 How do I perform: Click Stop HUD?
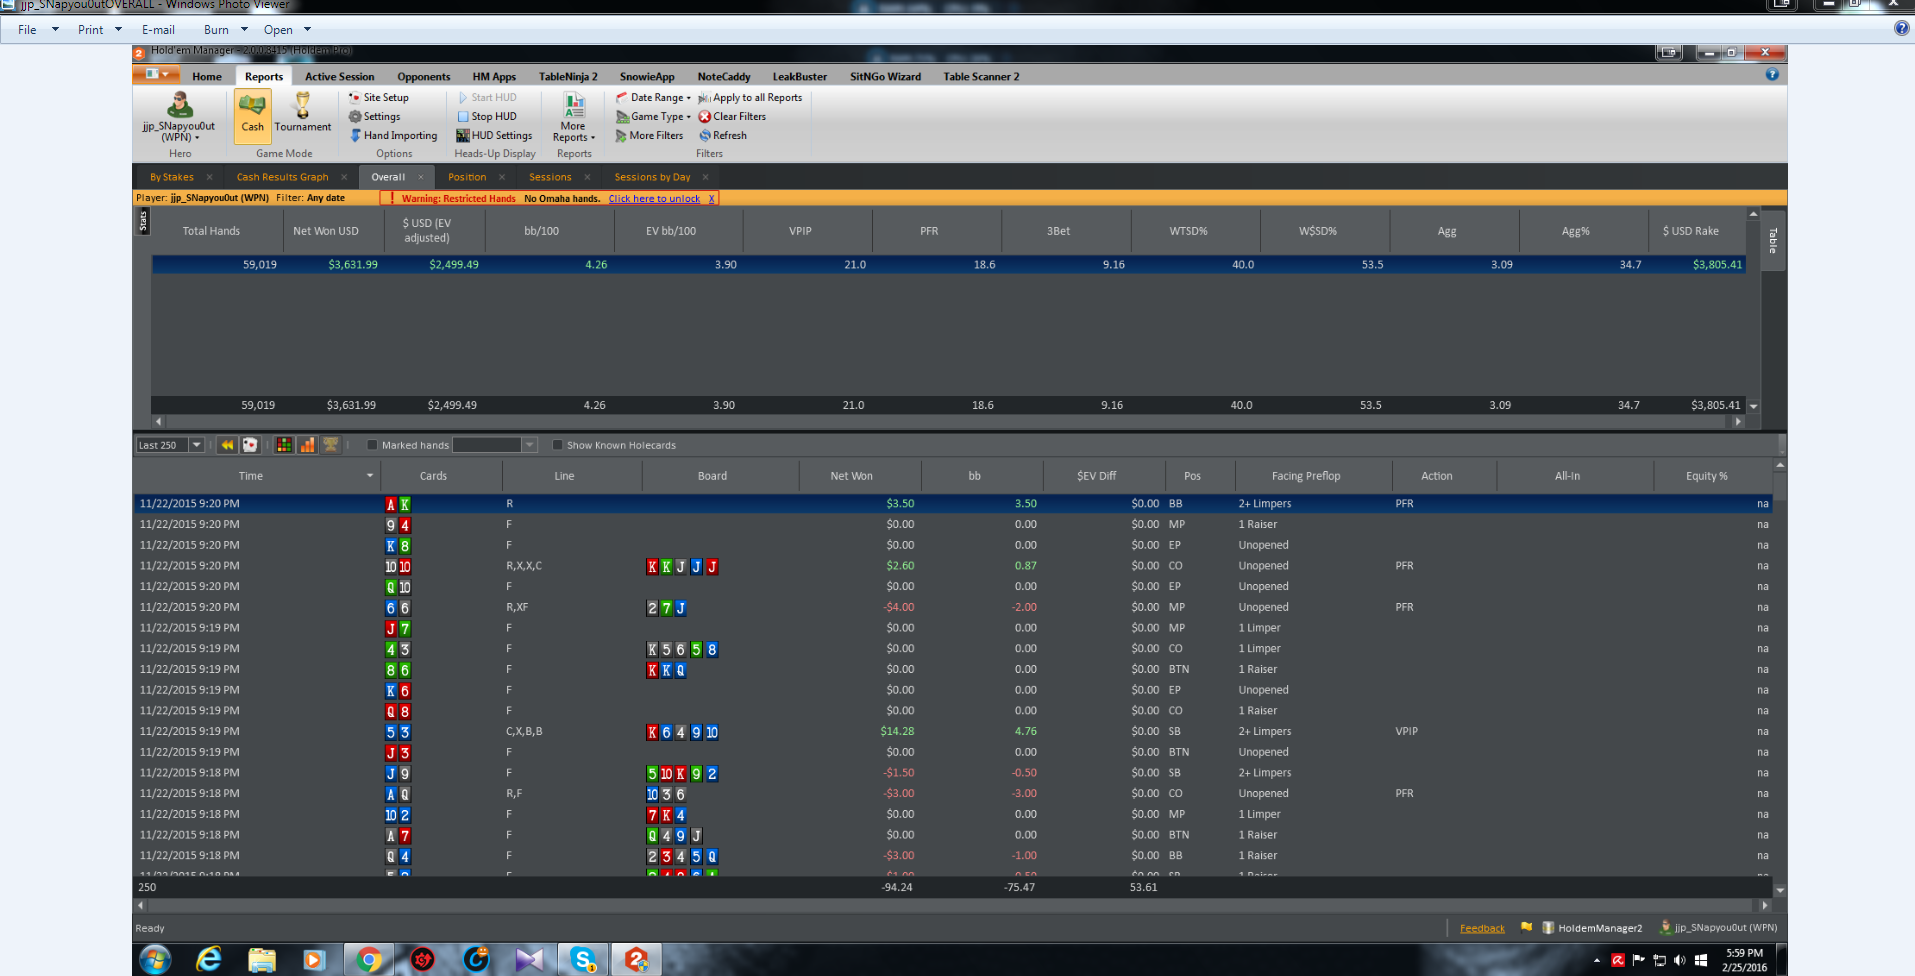click(x=487, y=116)
